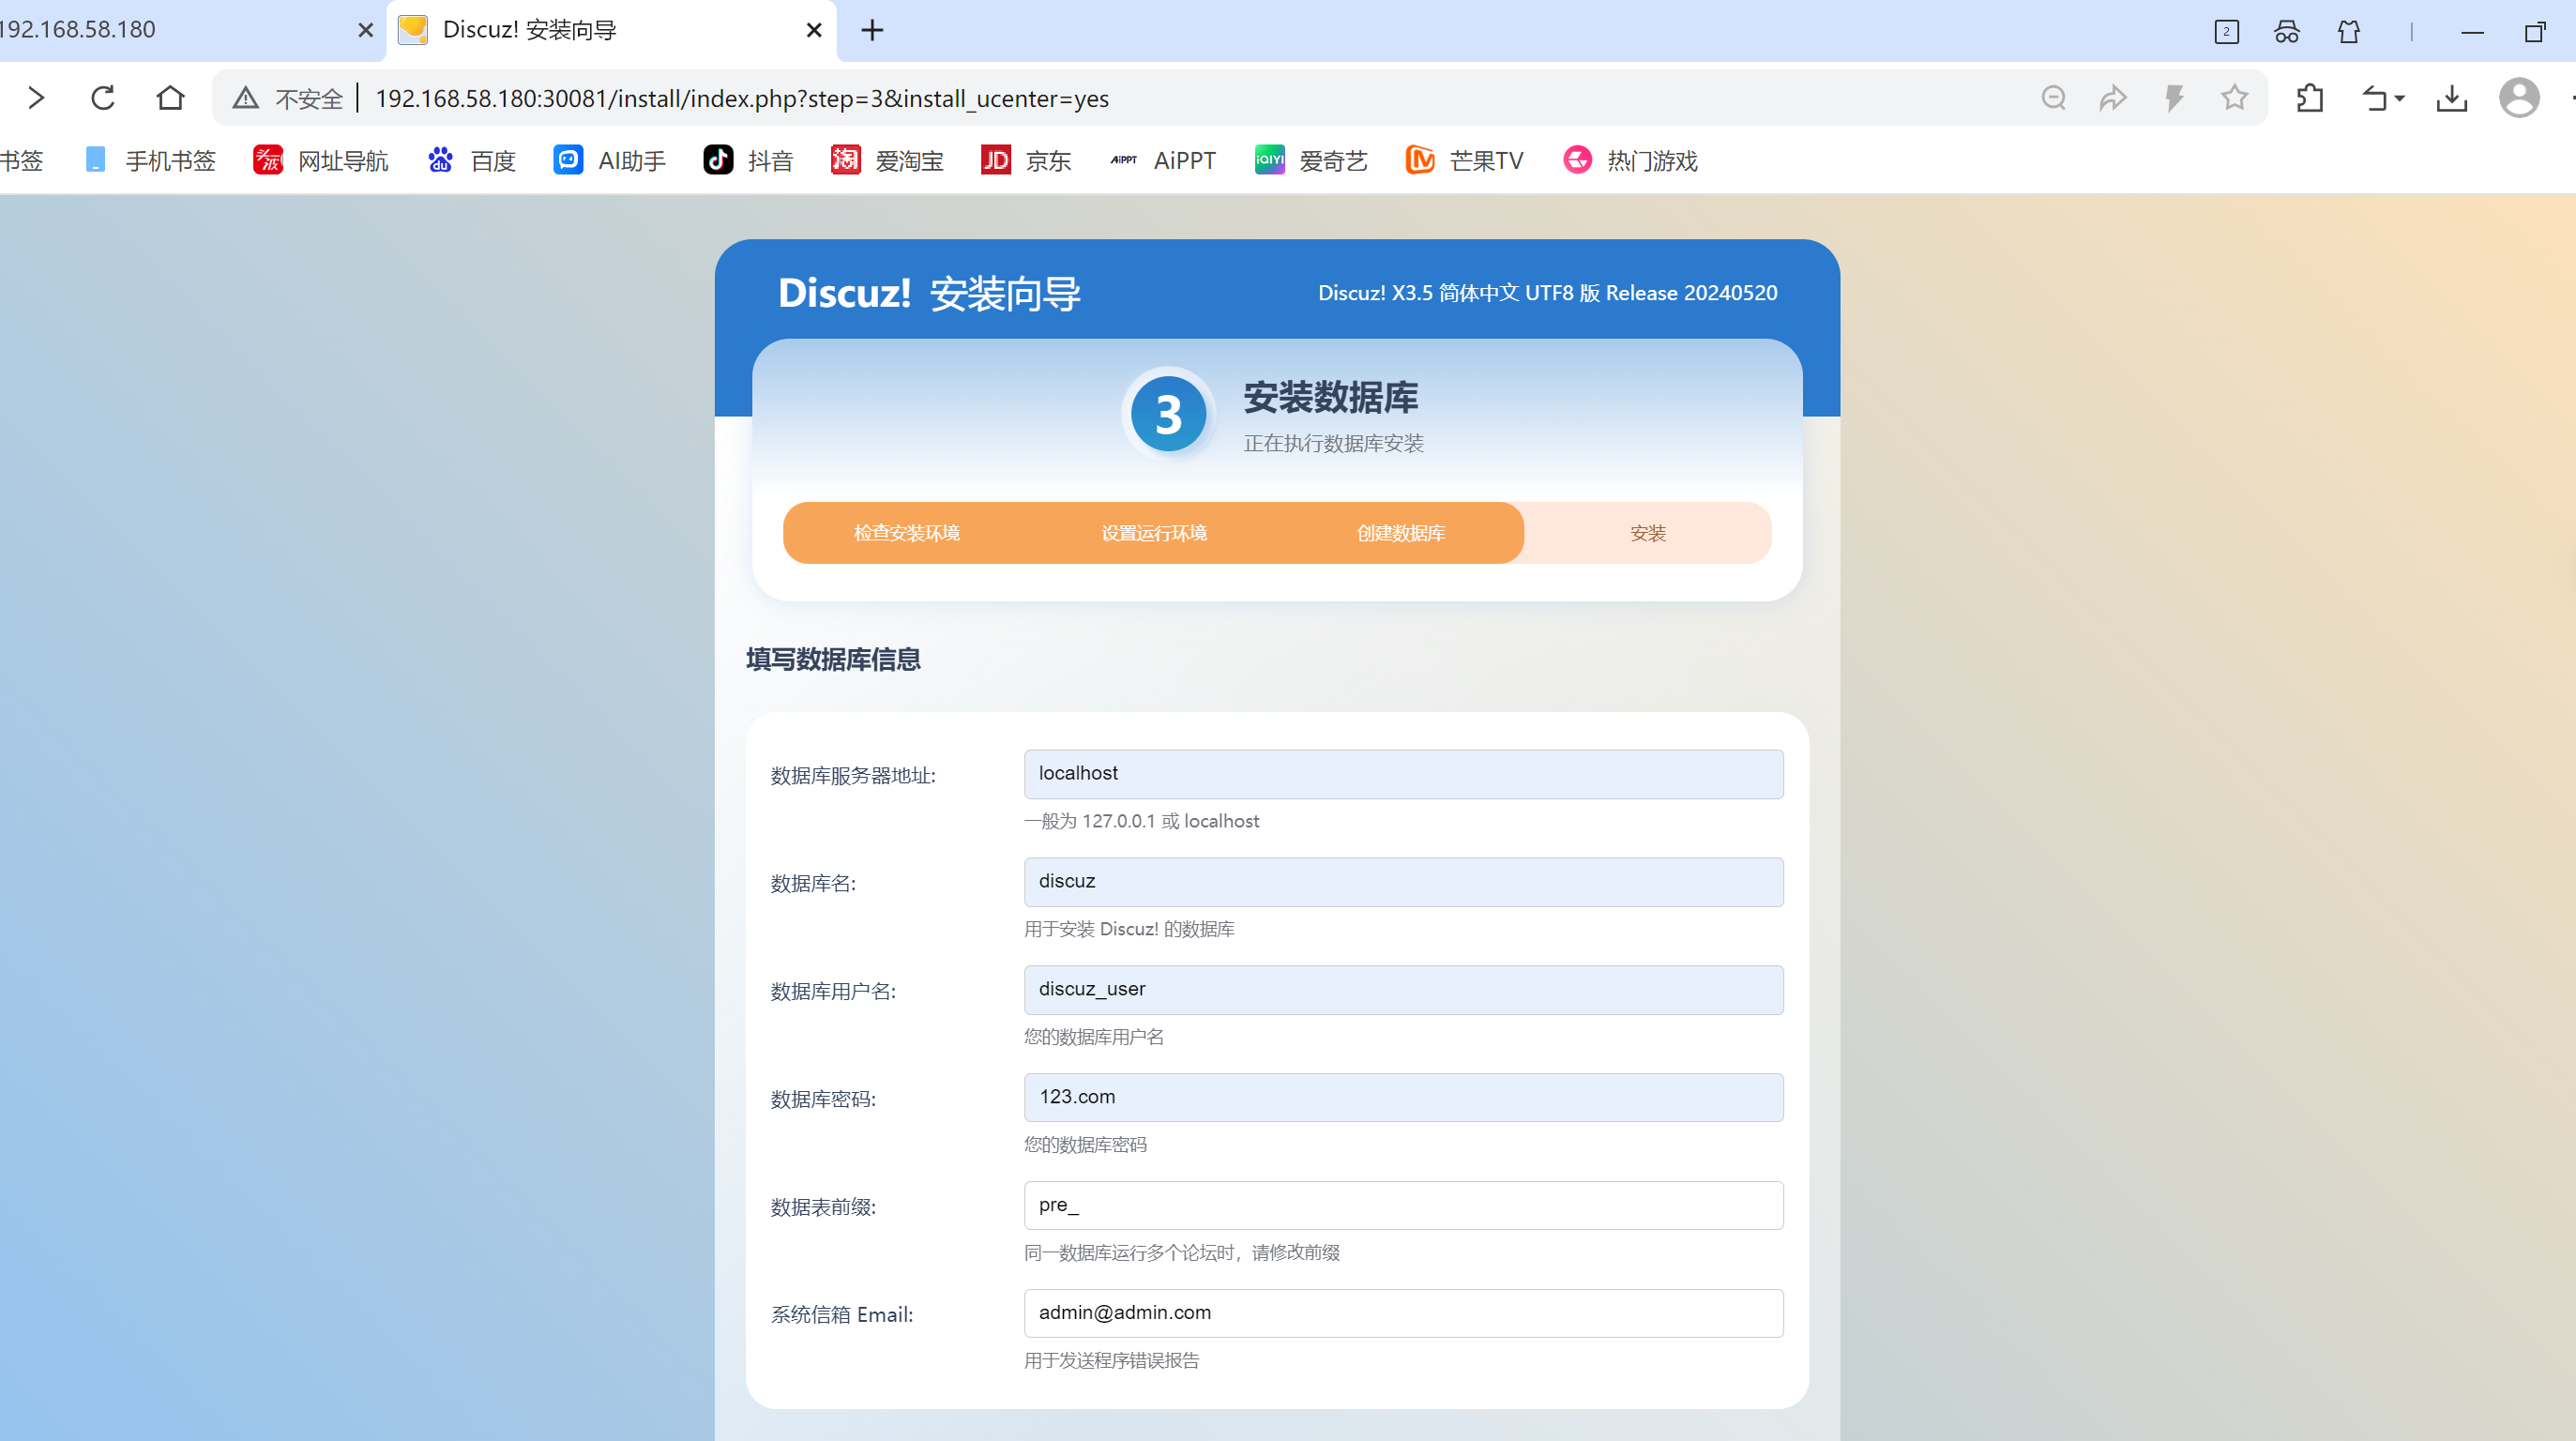Click the hint 一般为 127.0.0.1 或 localhost

1141,821
